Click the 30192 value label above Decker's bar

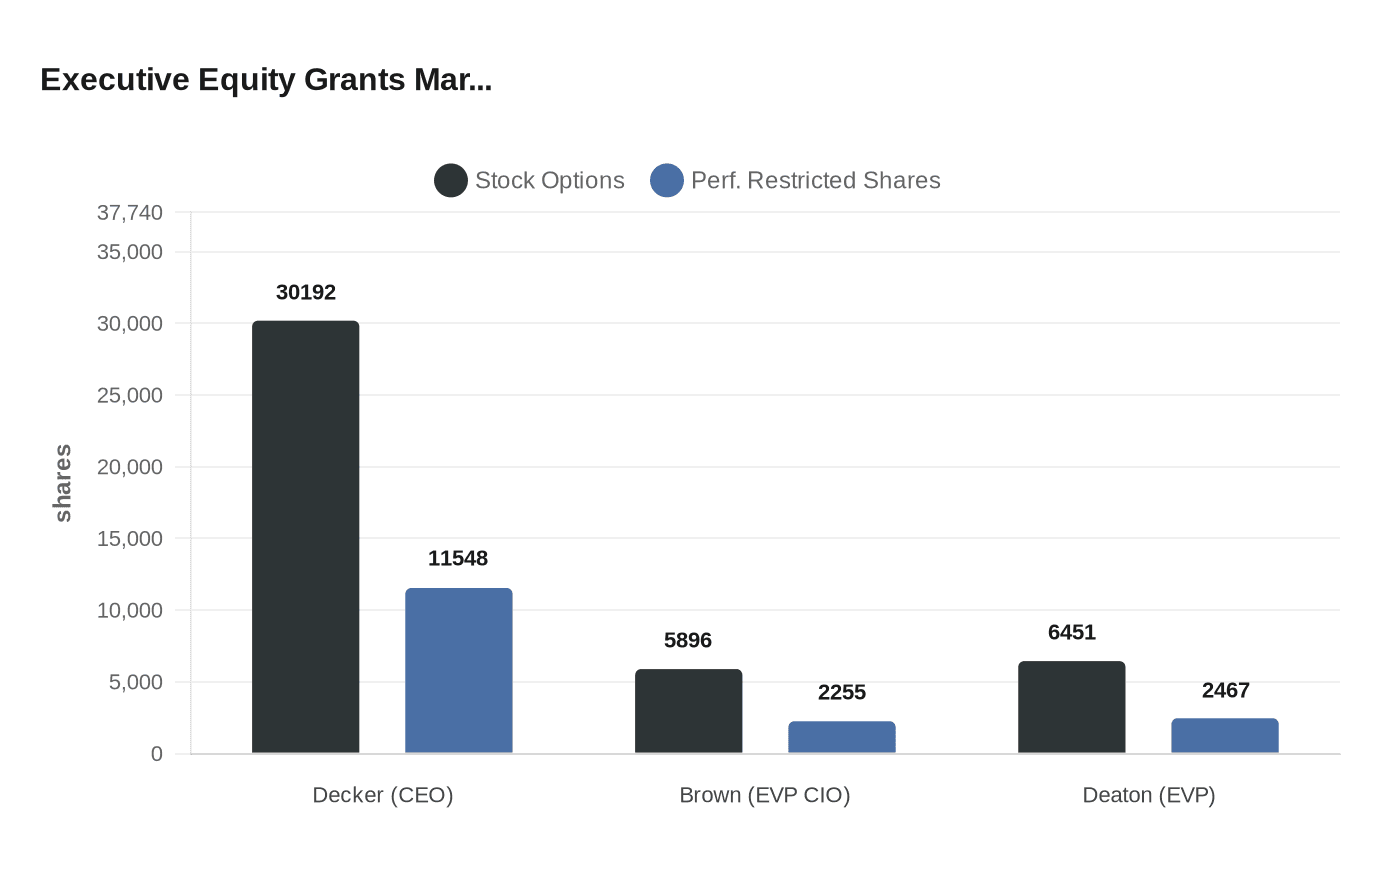[306, 292]
